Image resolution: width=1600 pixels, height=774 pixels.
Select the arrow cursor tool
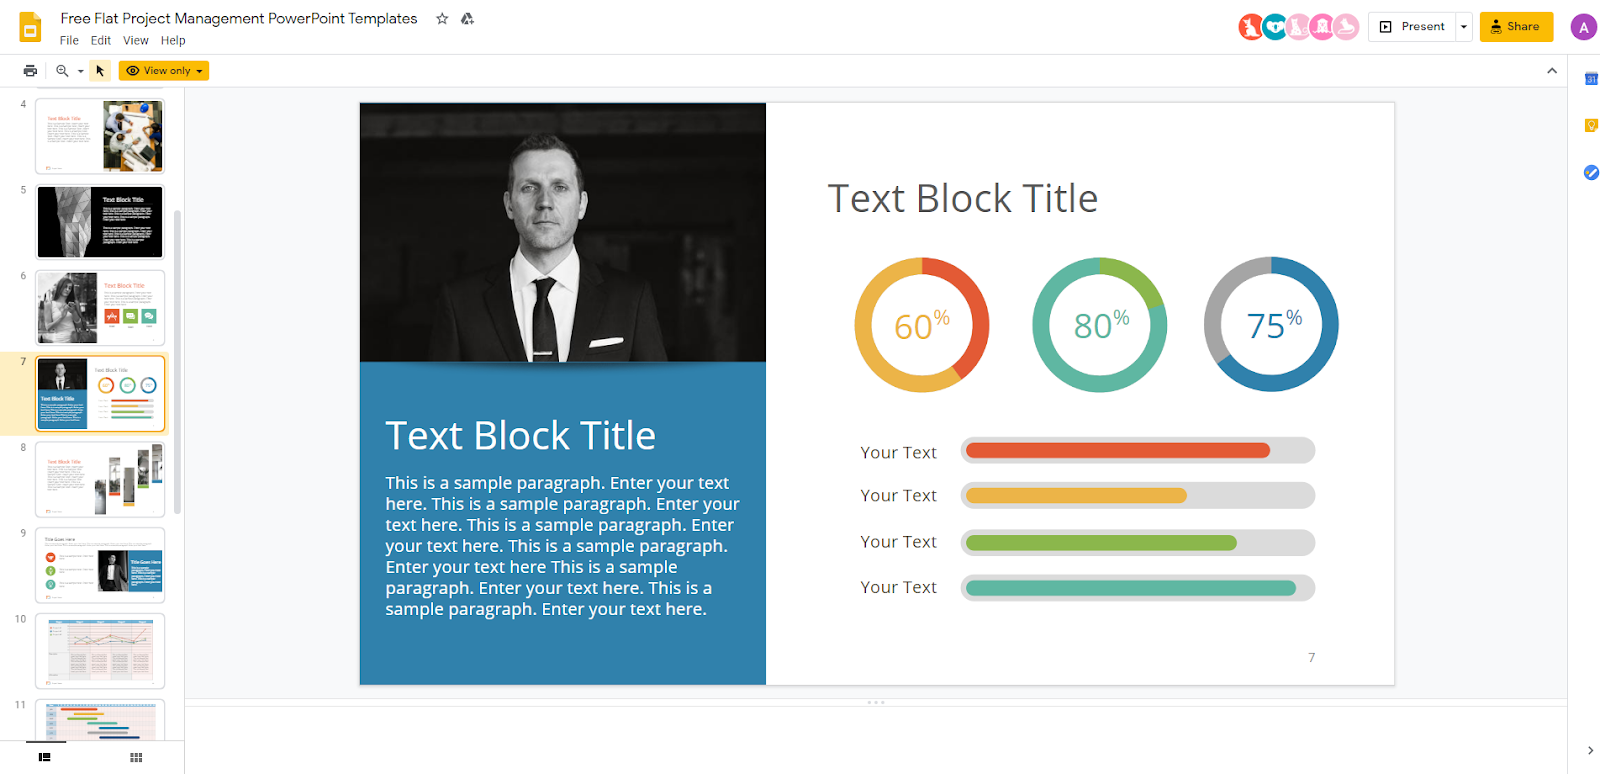point(100,71)
